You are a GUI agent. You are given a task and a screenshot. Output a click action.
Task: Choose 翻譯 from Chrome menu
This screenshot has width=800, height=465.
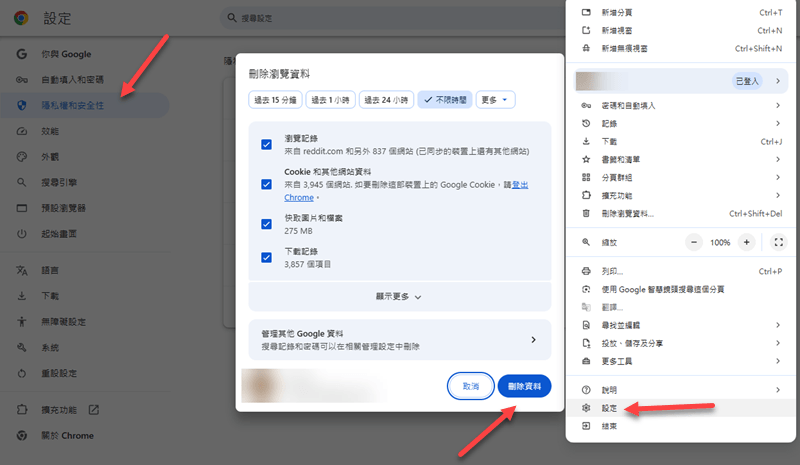coord(681,307)
